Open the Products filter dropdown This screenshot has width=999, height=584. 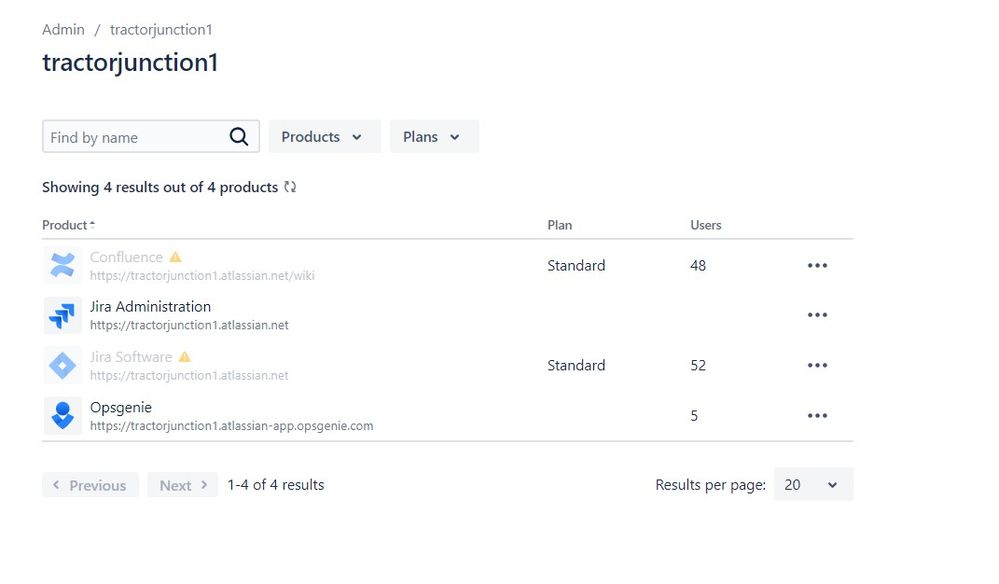[324, 136]
